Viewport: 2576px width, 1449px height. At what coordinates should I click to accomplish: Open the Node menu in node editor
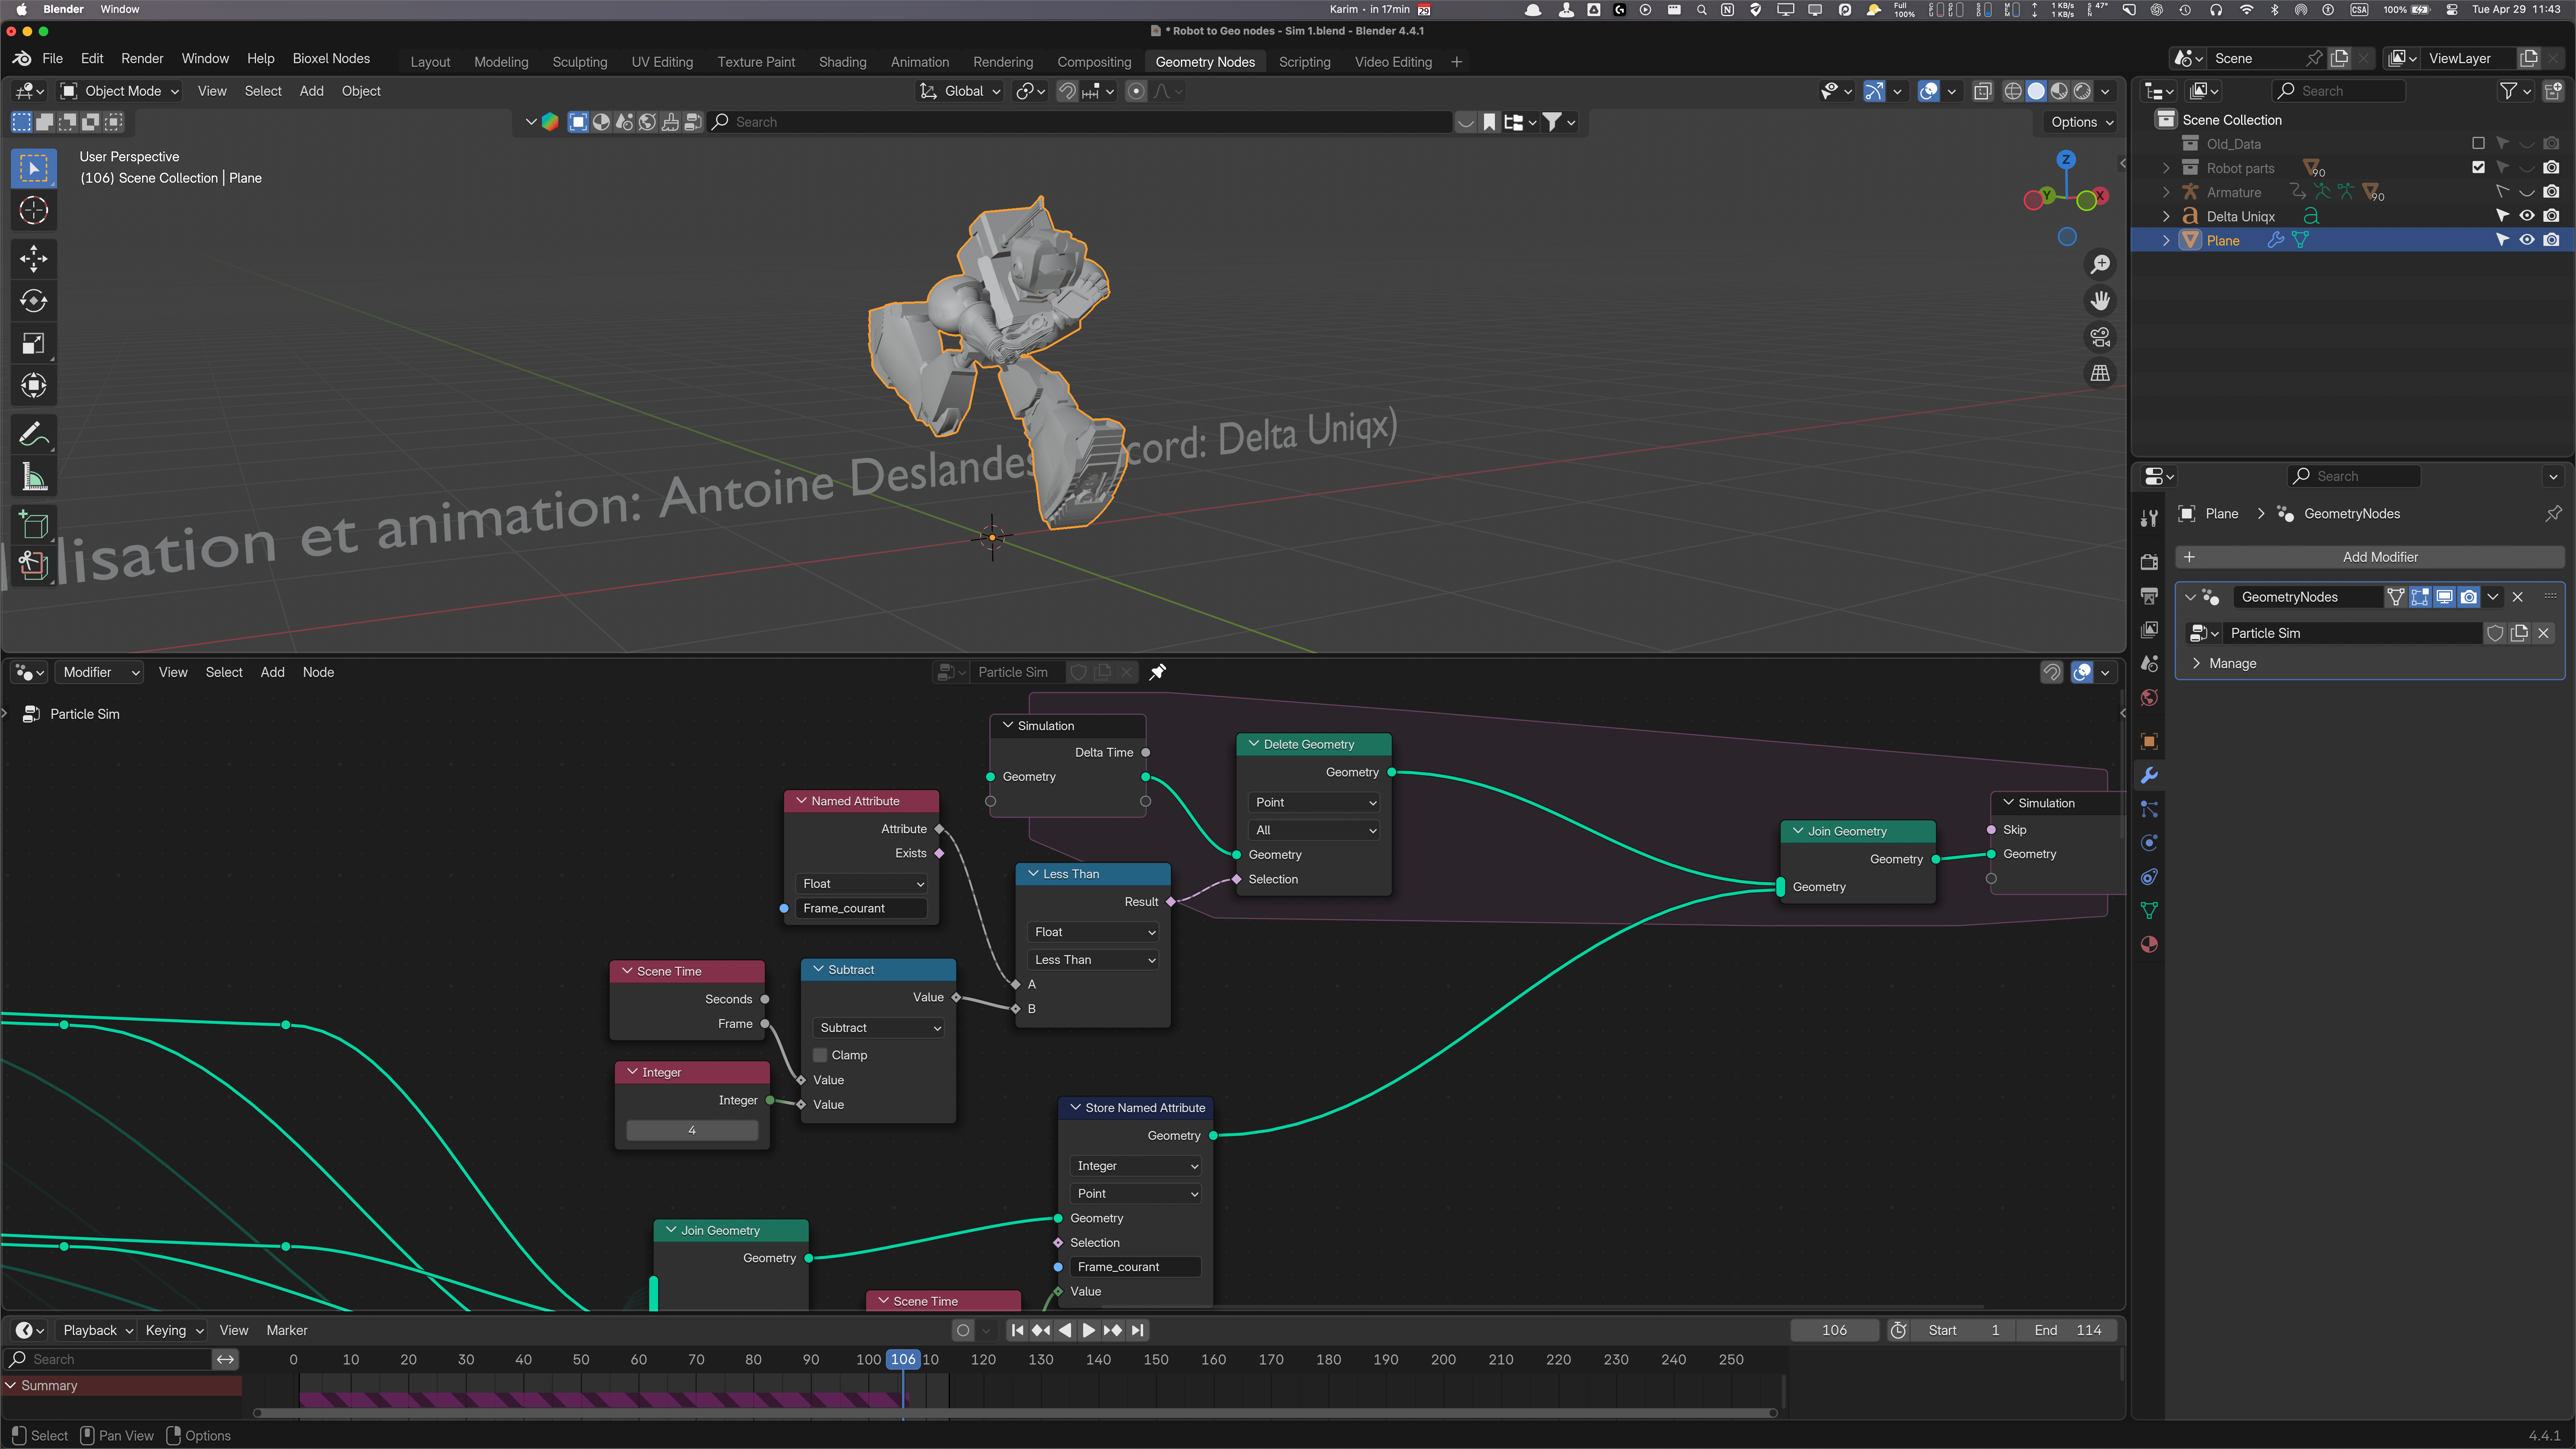[x=318, y=672]
